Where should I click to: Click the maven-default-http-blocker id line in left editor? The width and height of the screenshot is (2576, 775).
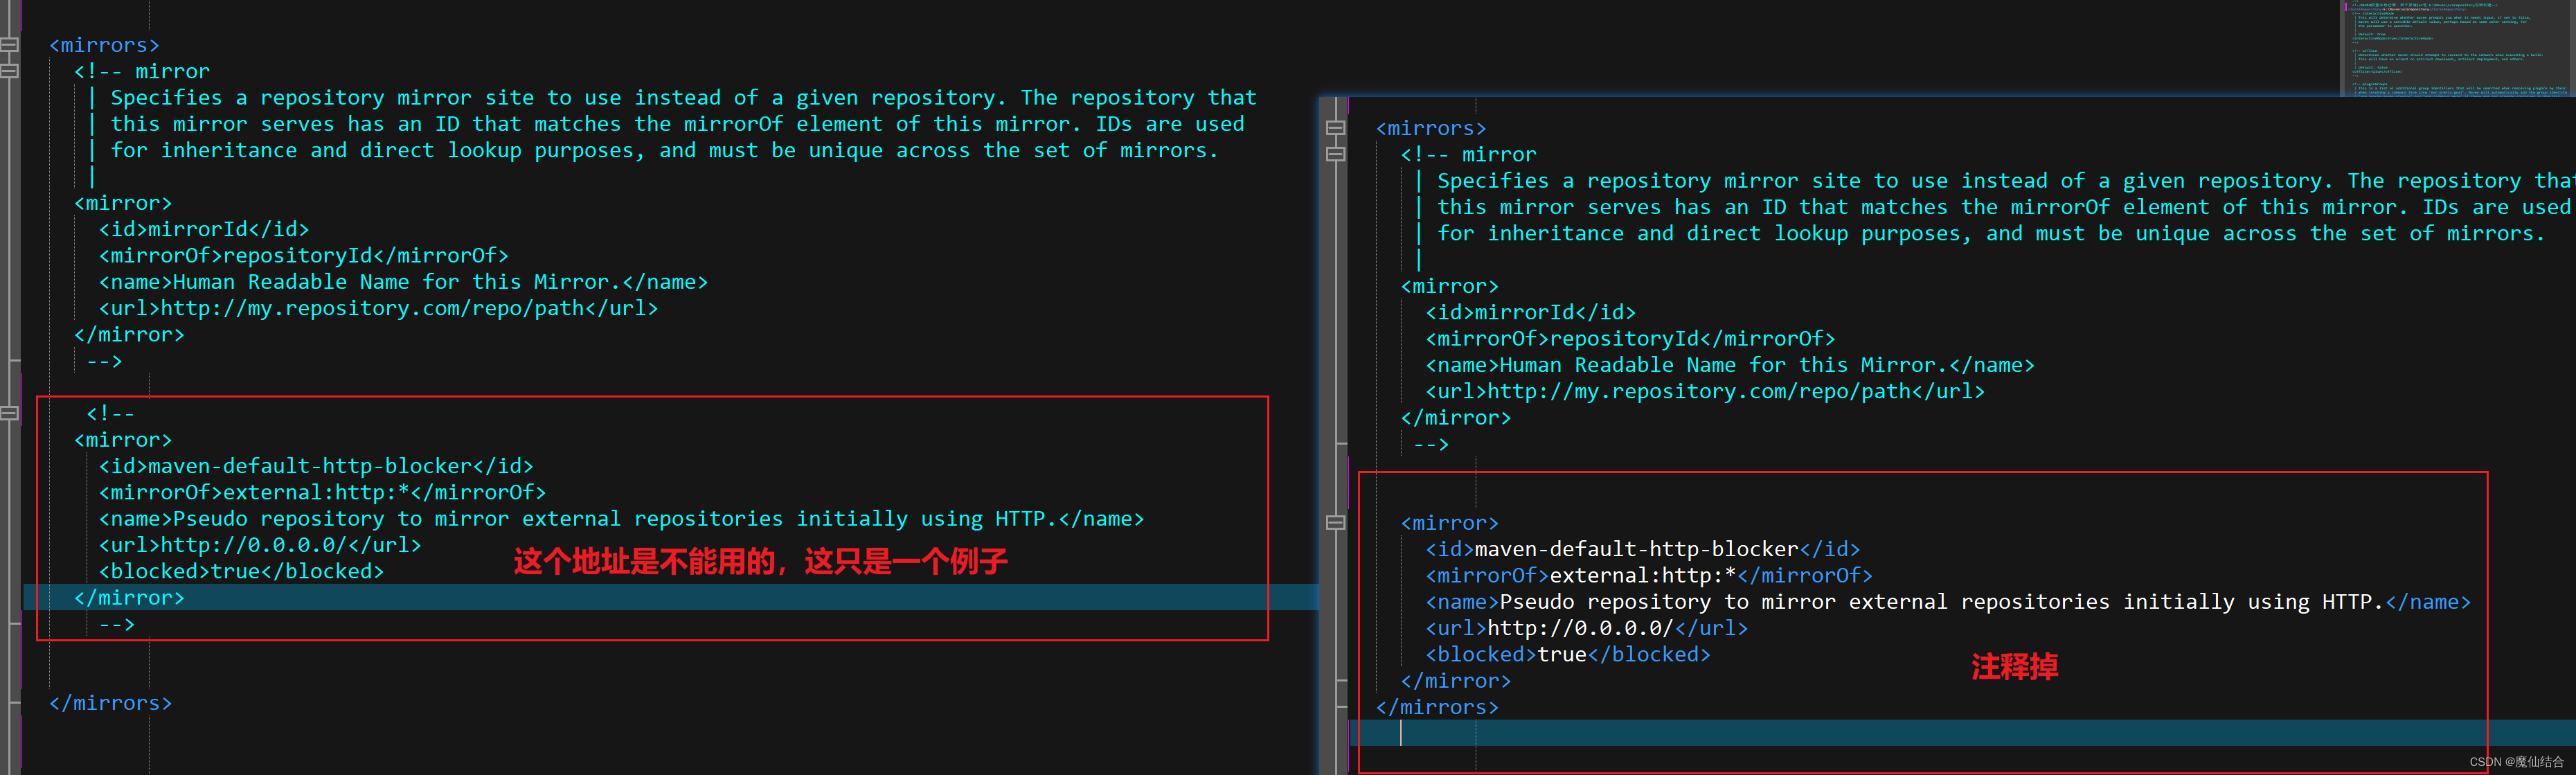click(x=316, y=466)
